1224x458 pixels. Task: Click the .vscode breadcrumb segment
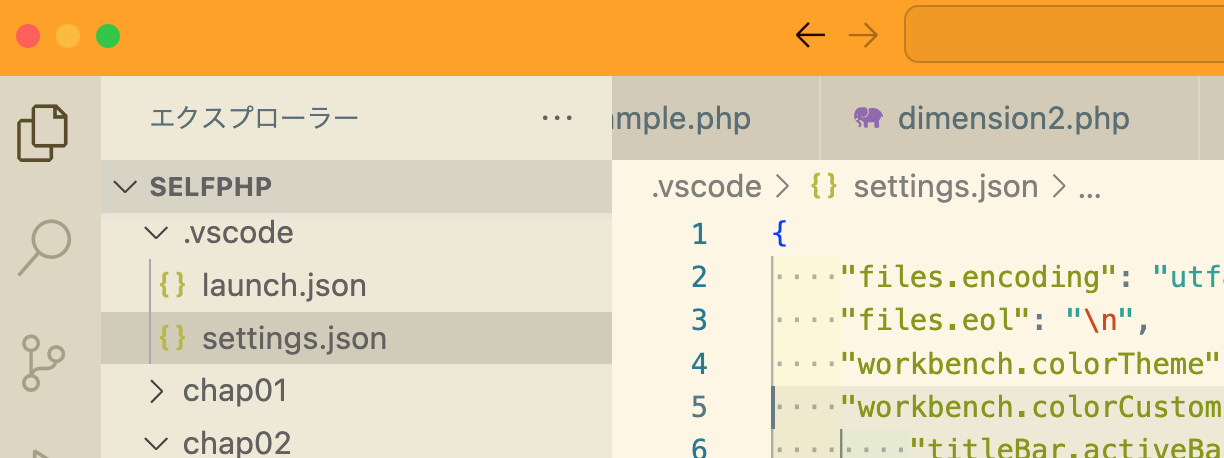[x=706, y=186]
